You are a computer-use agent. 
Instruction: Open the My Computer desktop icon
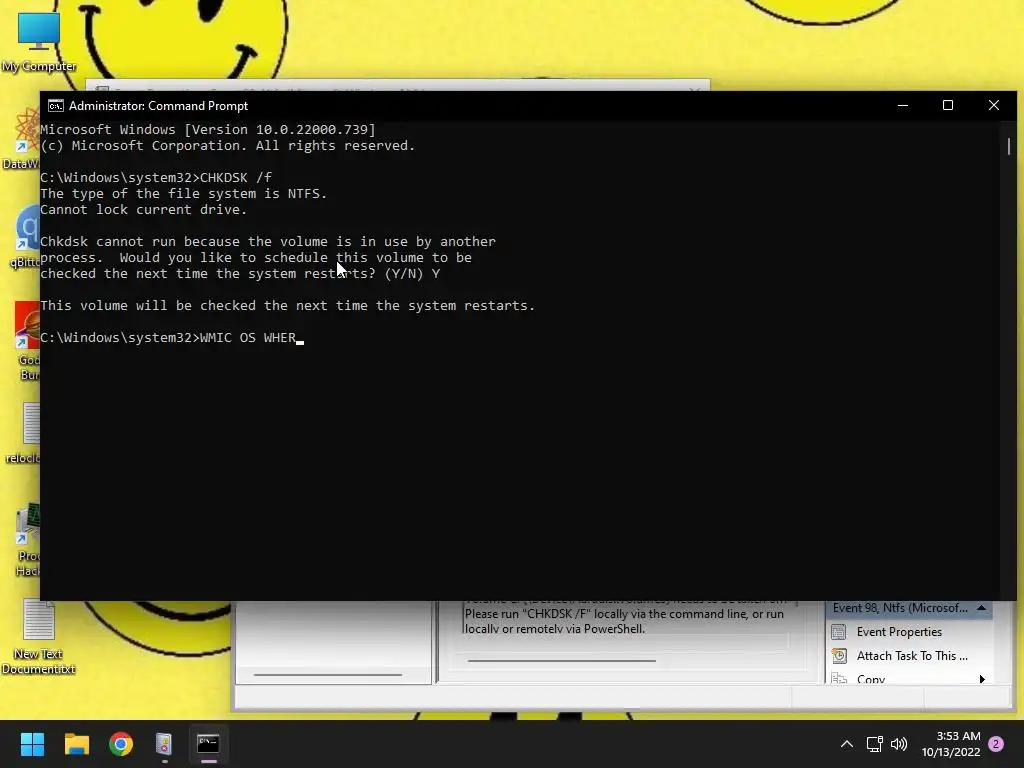39,40
